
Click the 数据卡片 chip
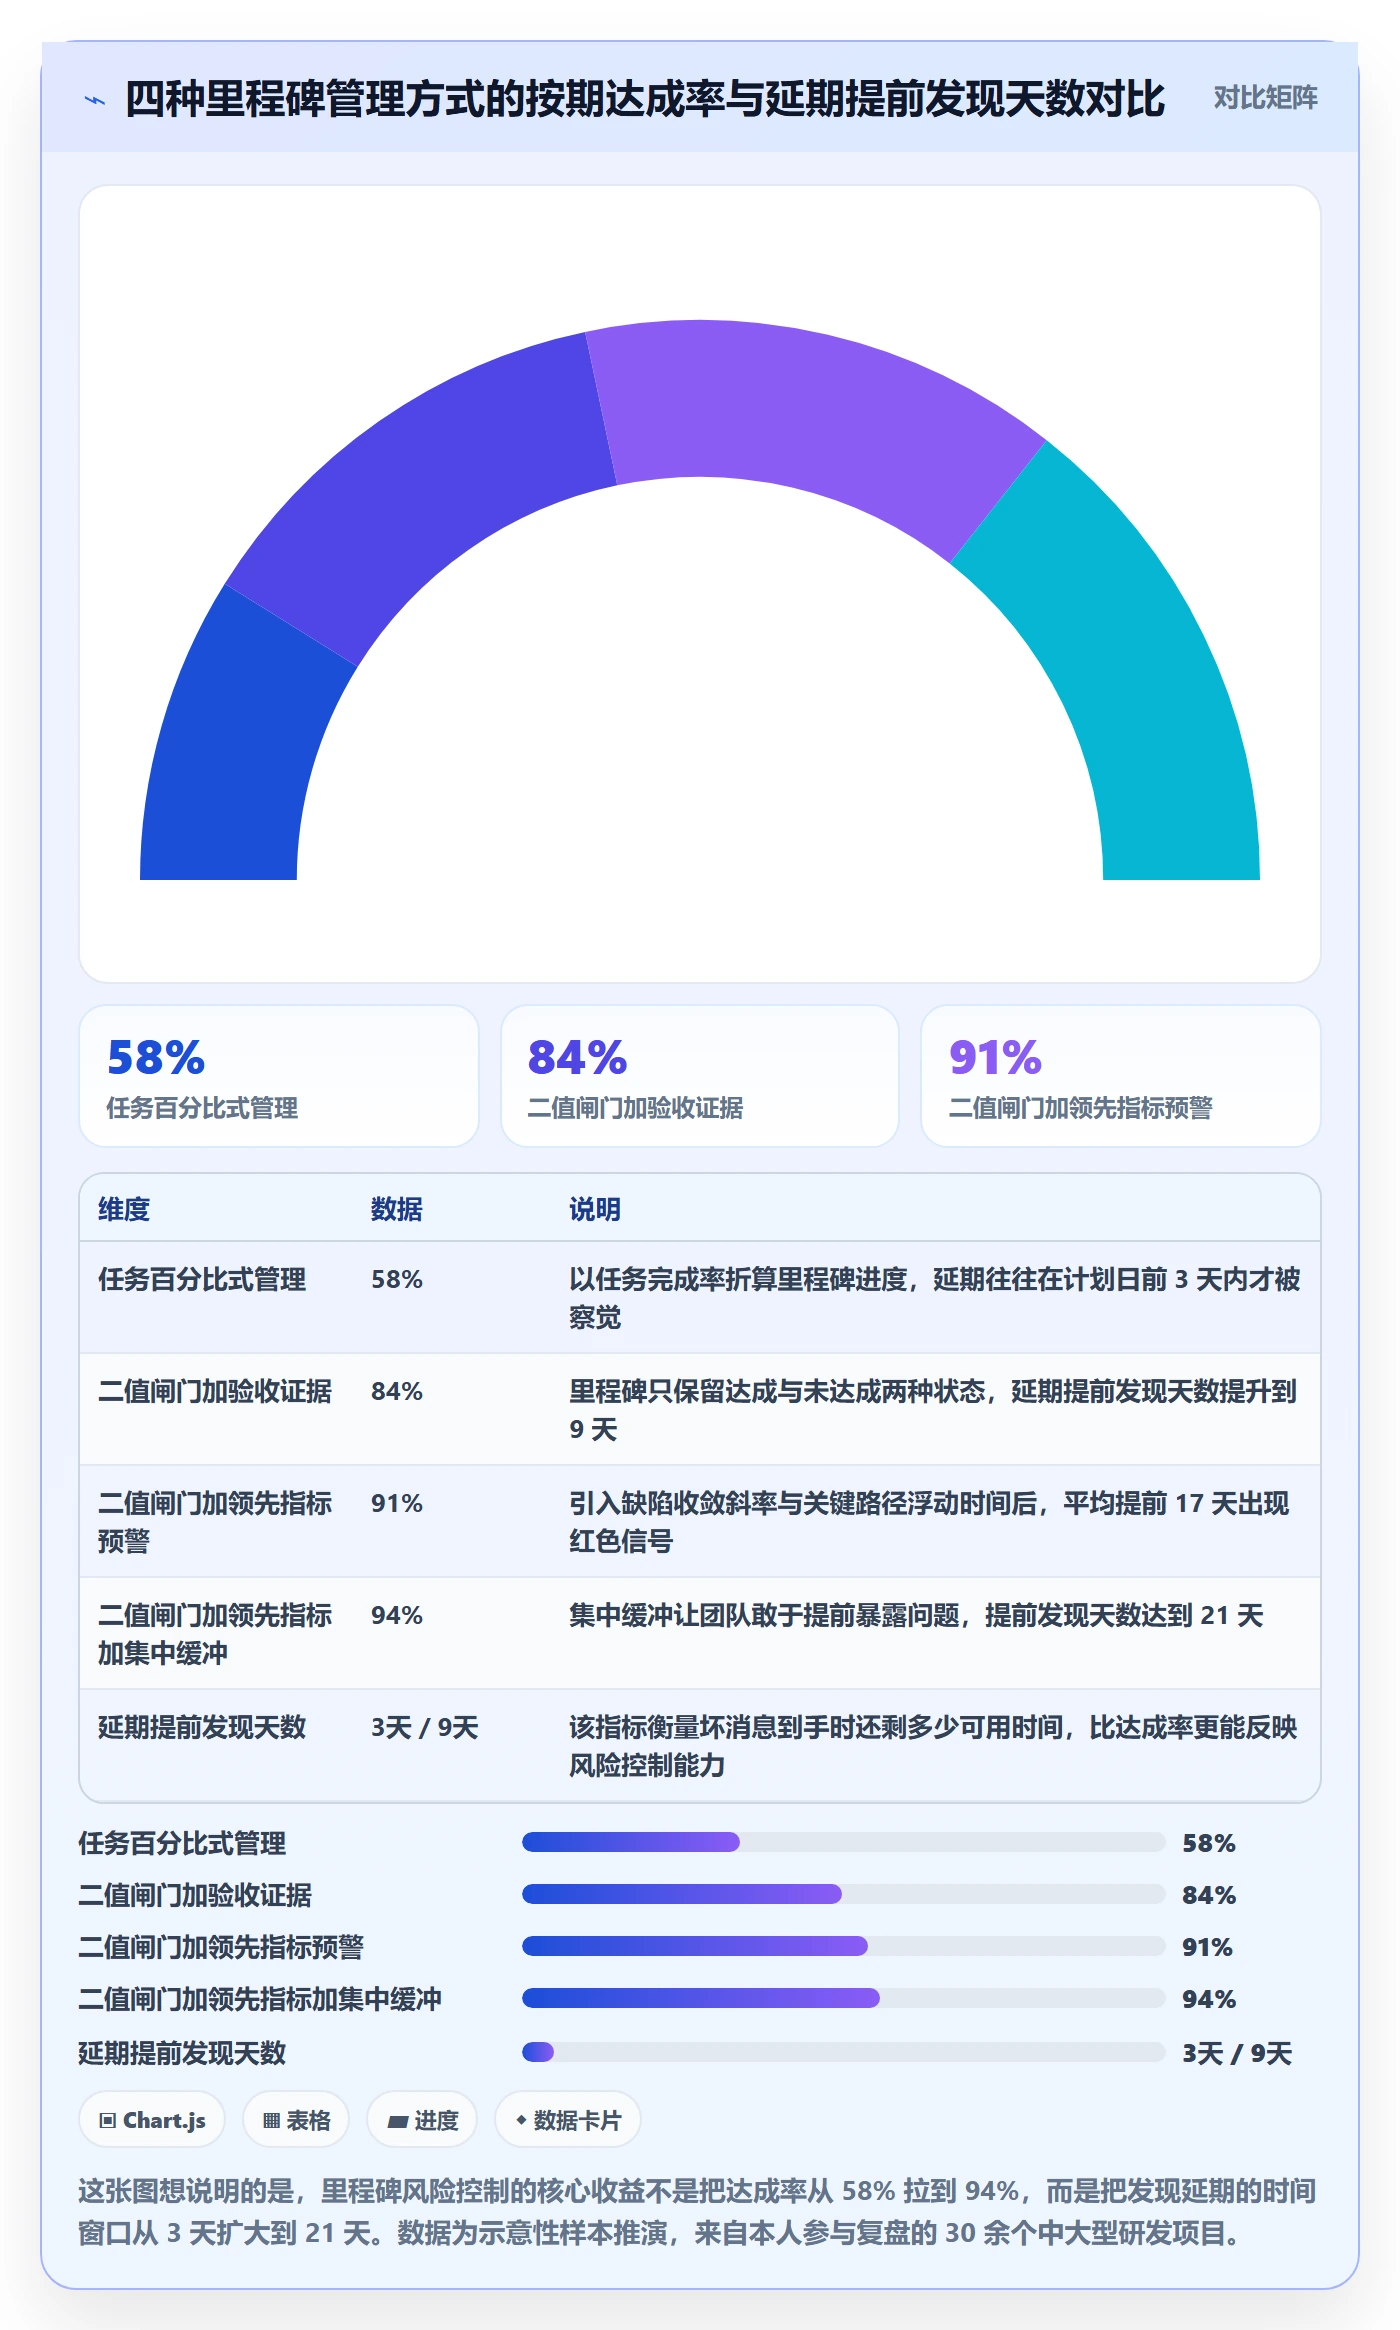pos(568,2119)
